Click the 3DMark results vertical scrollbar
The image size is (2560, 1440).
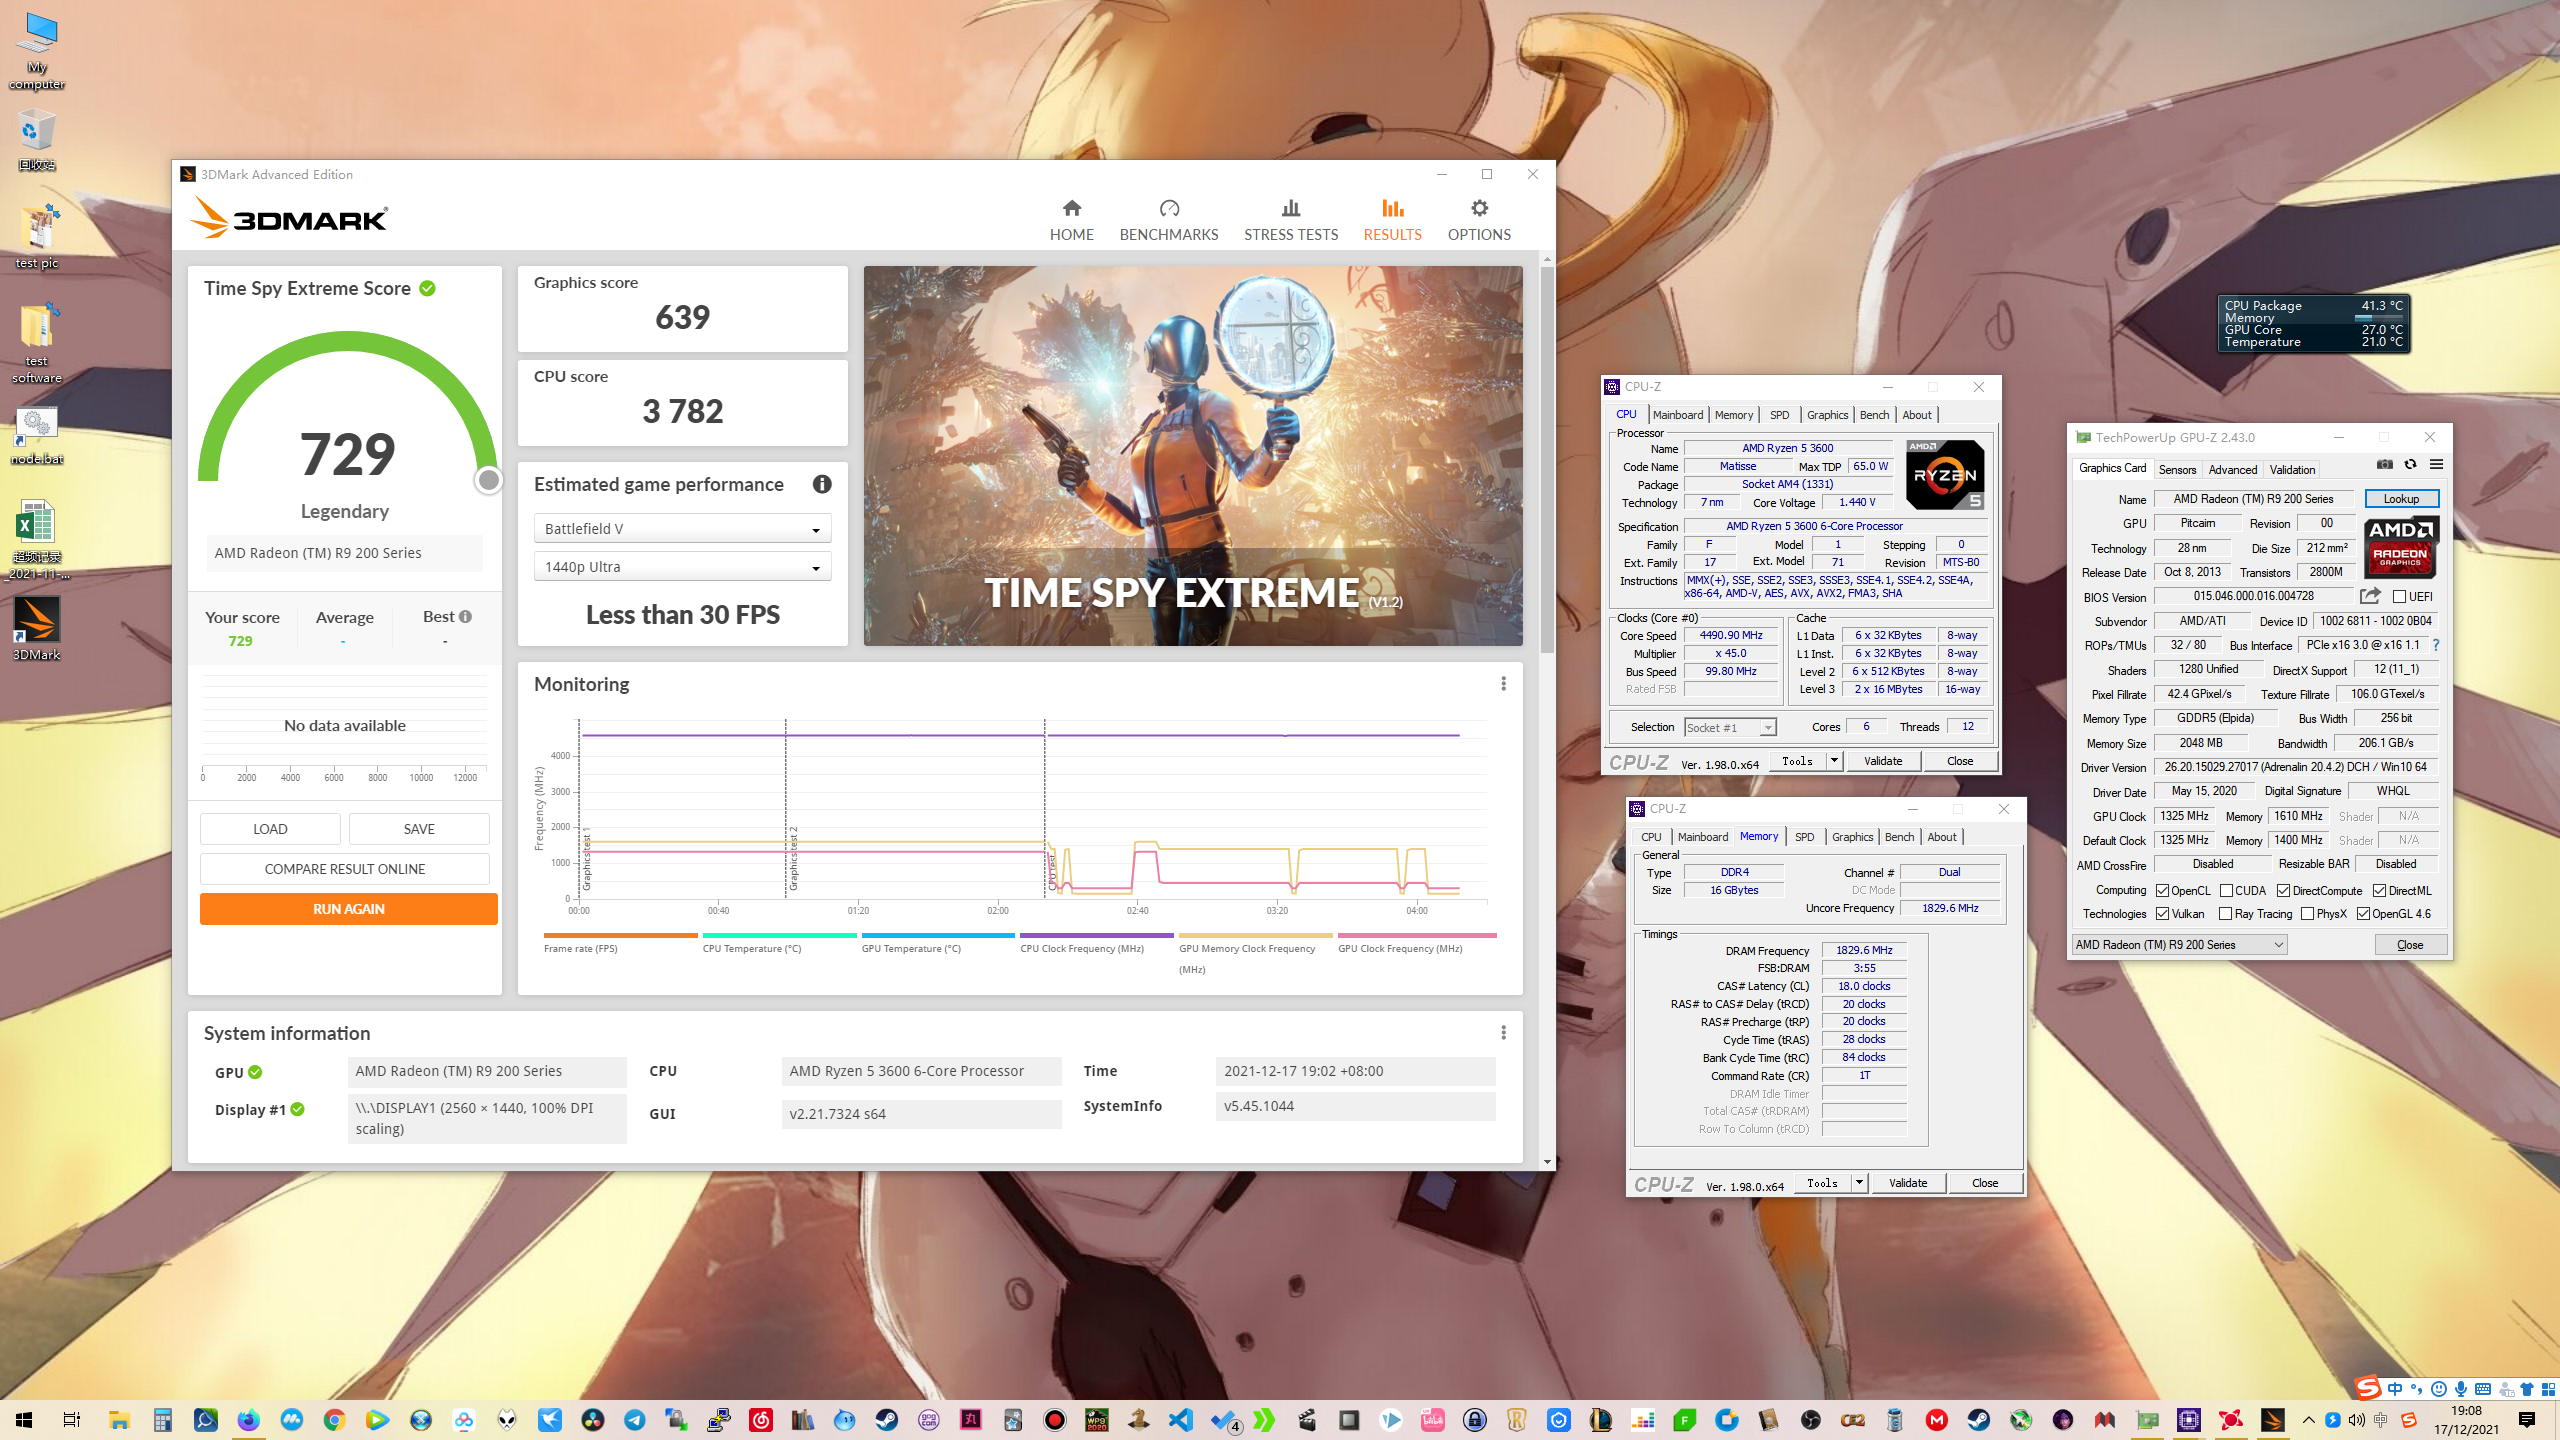coord(1547,460)
